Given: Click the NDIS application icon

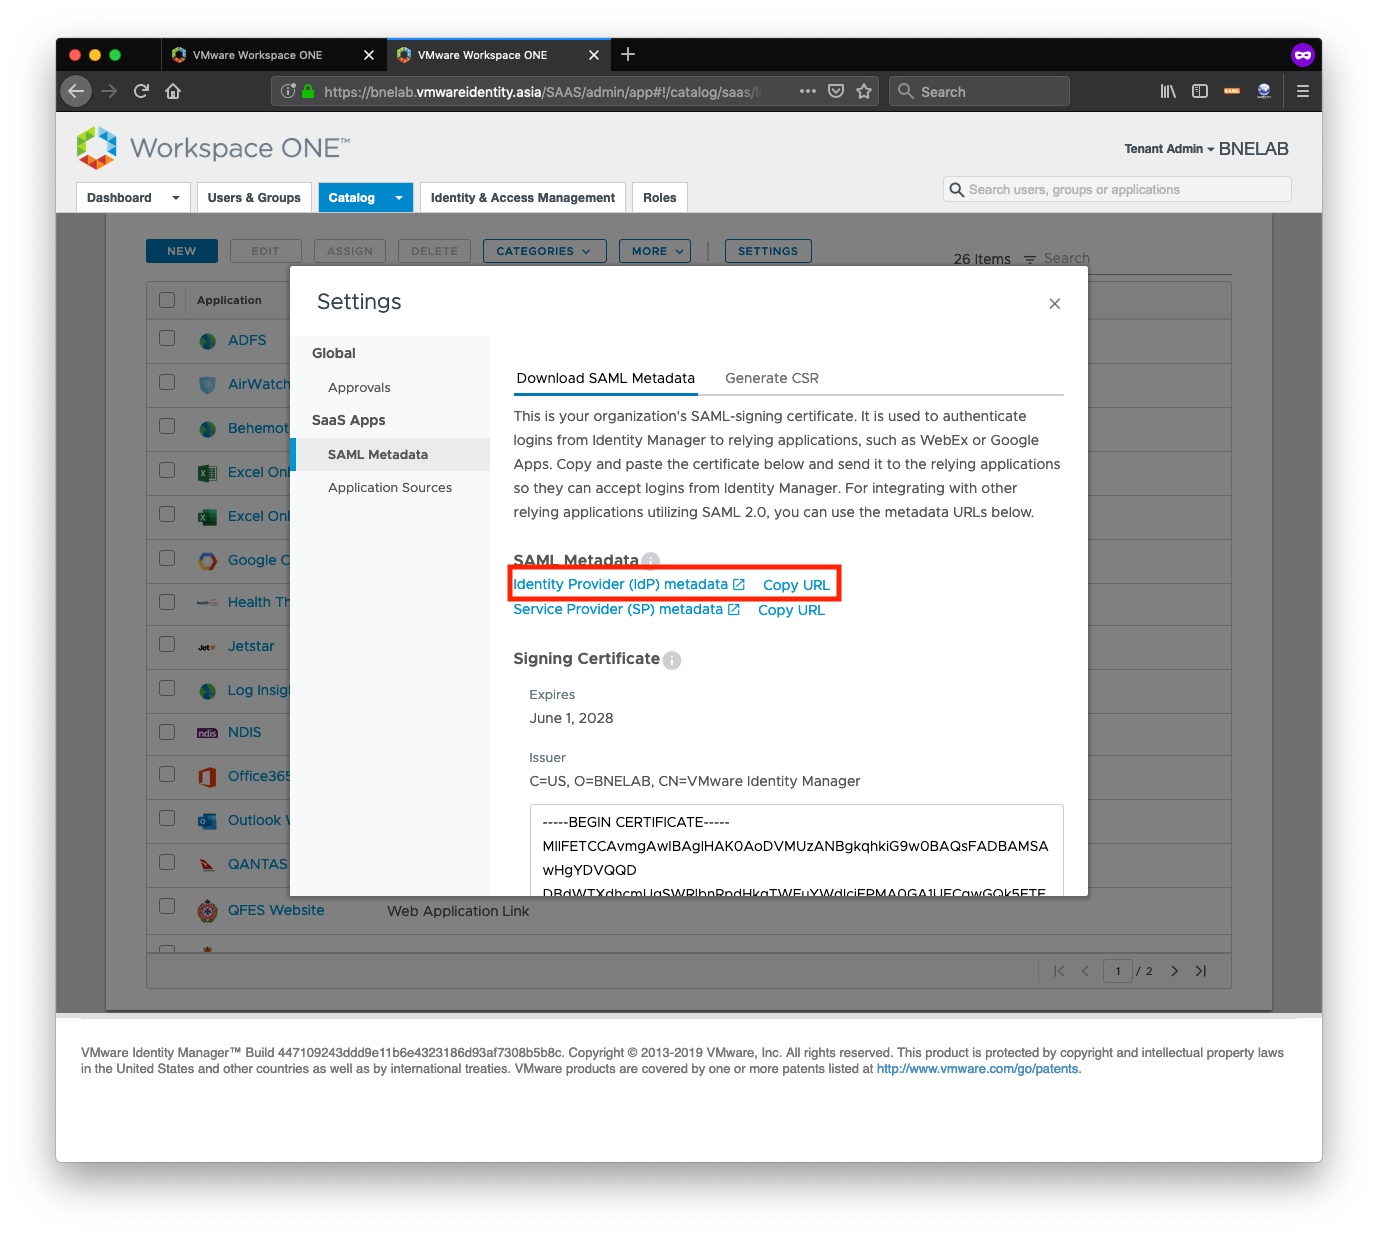Looking at the screenshot, I should pyautogui.click(x=207, y=733).
